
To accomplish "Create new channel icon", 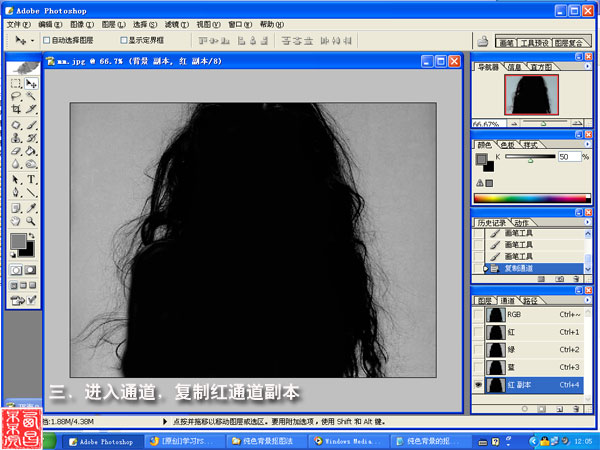I will click(559, 409).
